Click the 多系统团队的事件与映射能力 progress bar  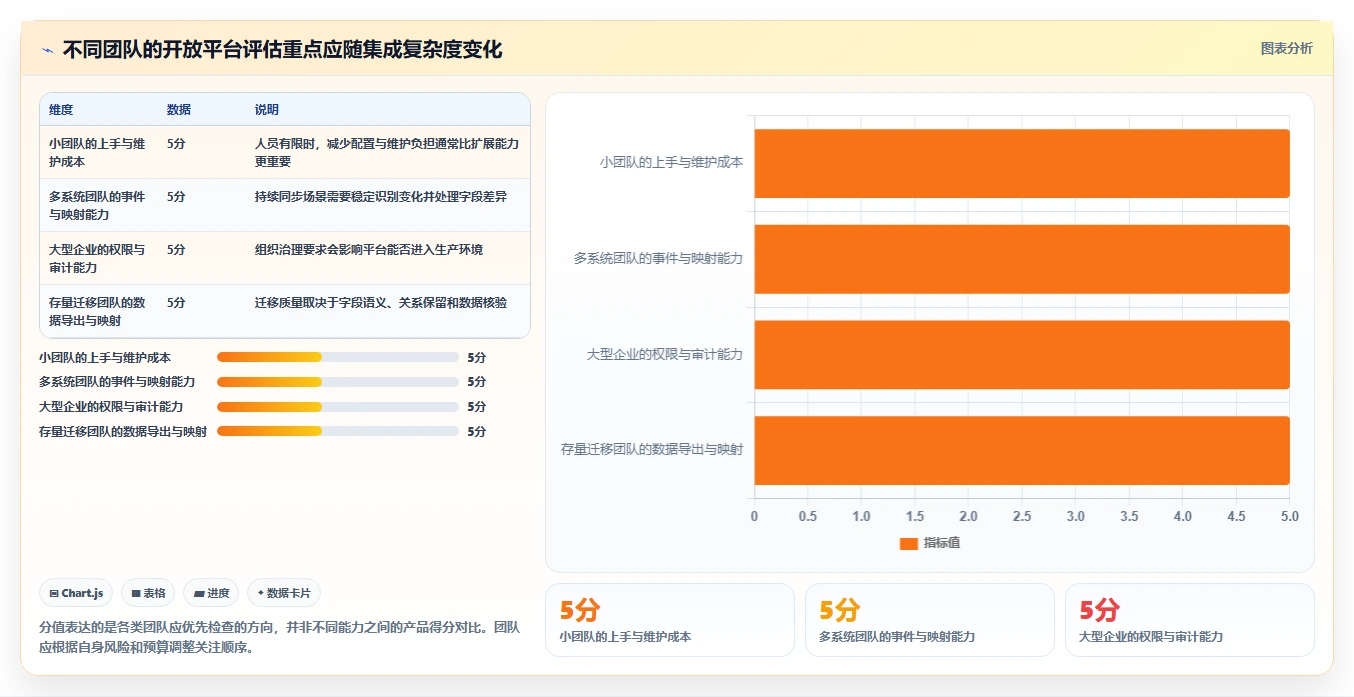click(x=338, y=382)
